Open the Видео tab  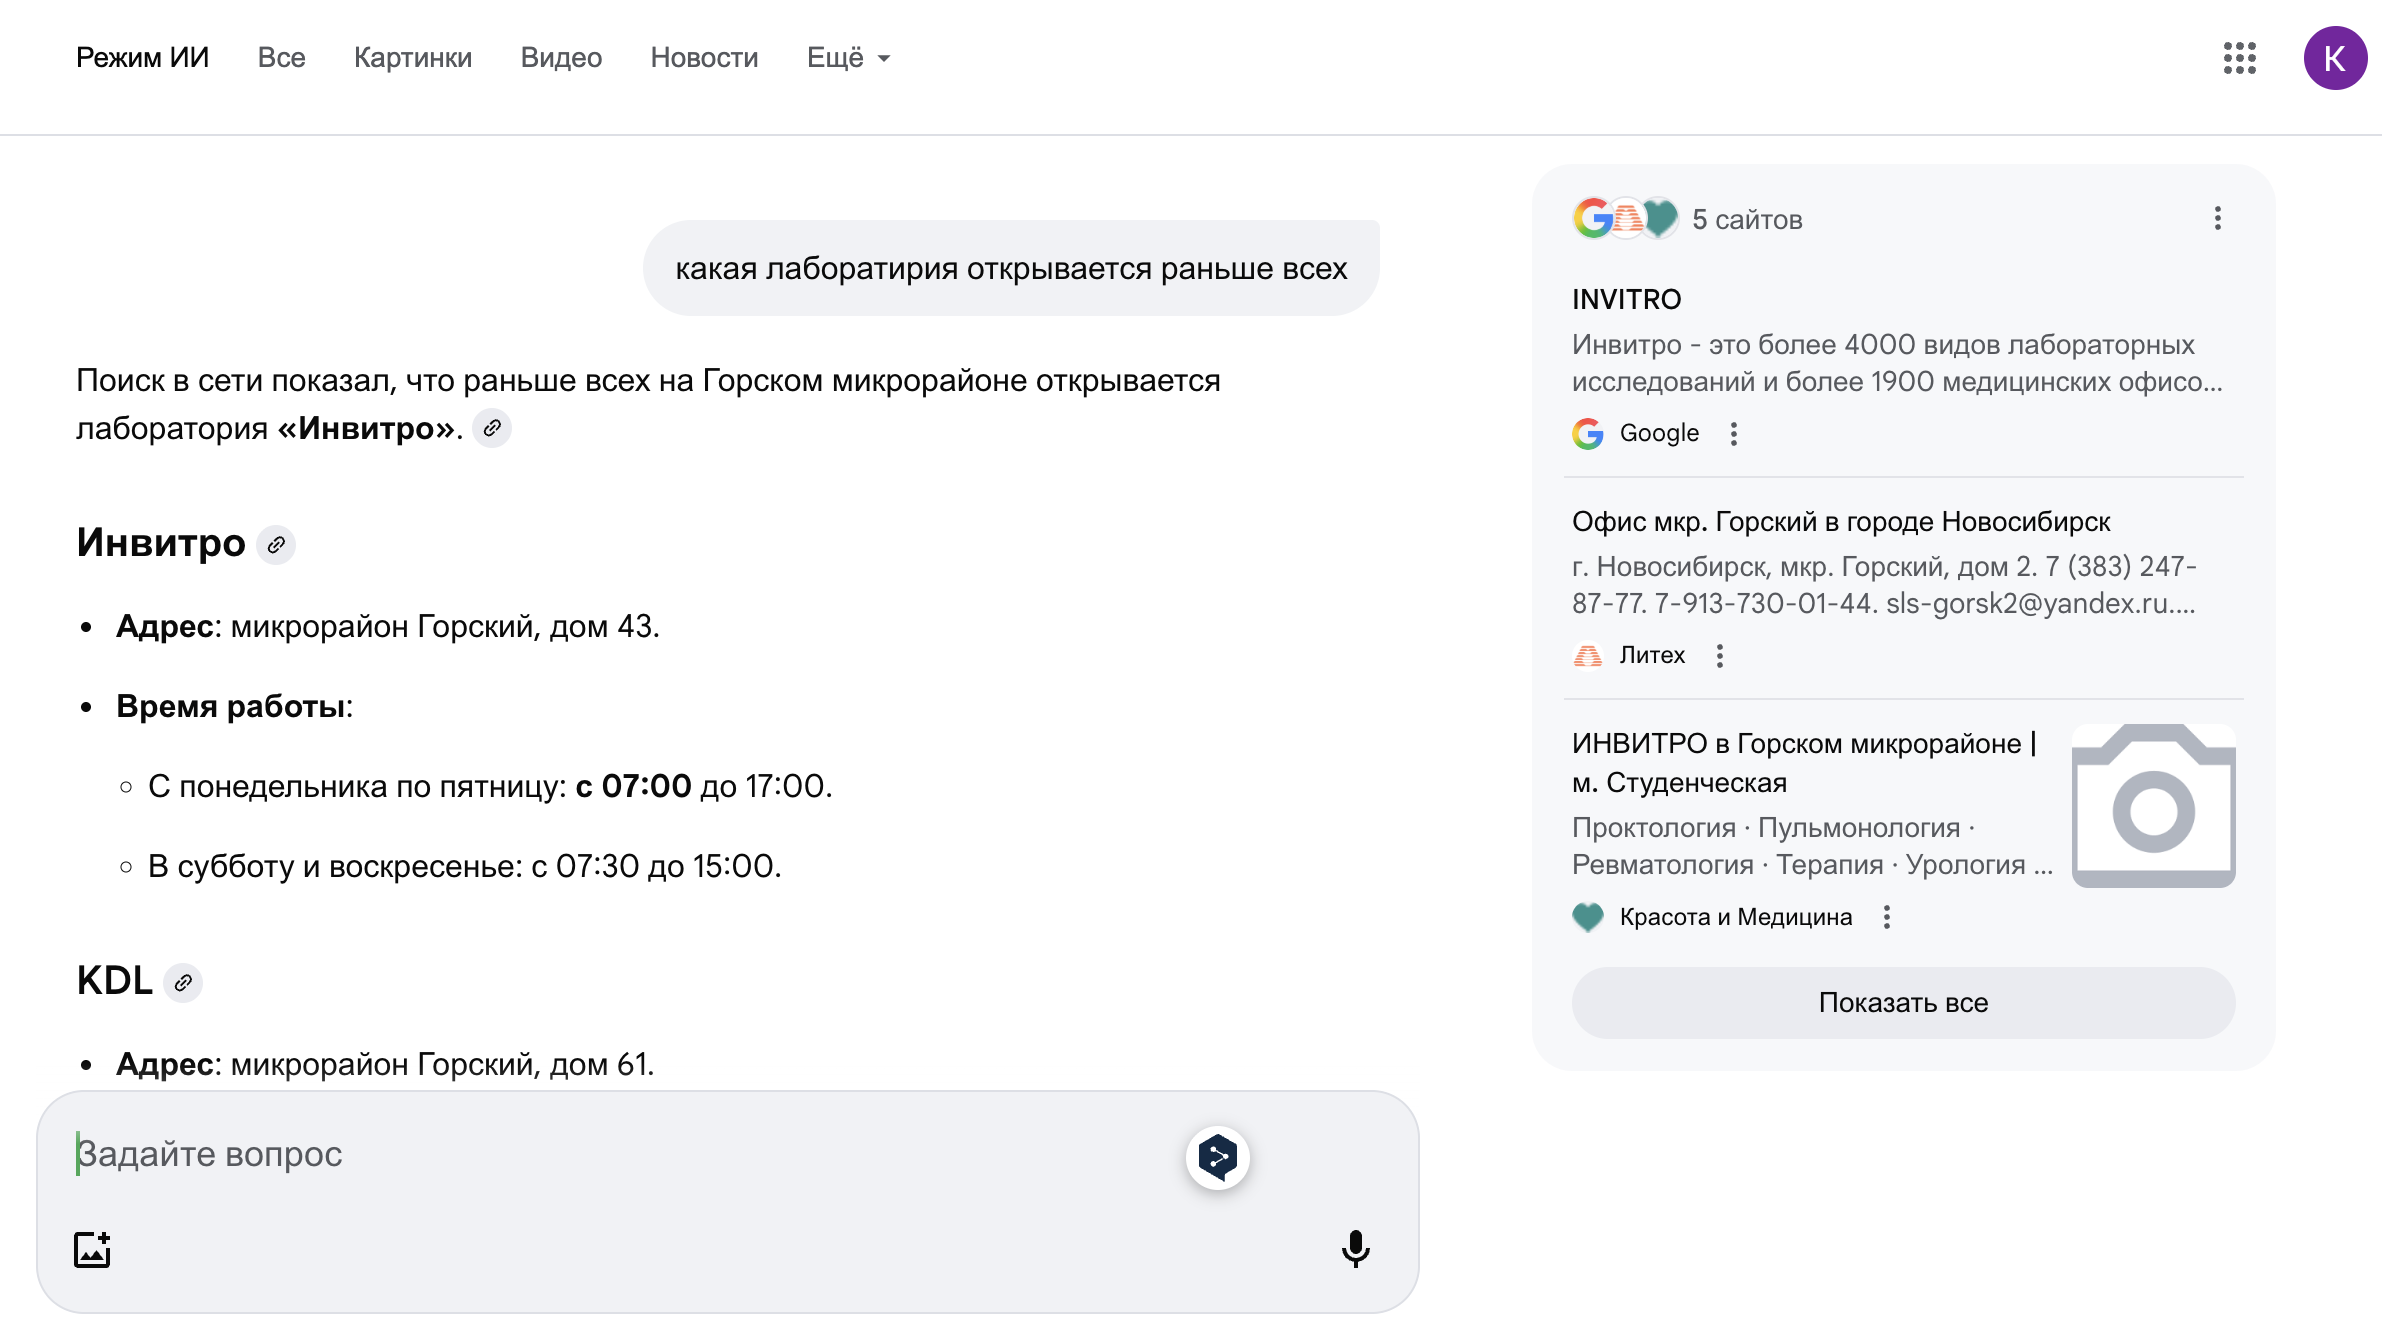[x=561, y=58]
